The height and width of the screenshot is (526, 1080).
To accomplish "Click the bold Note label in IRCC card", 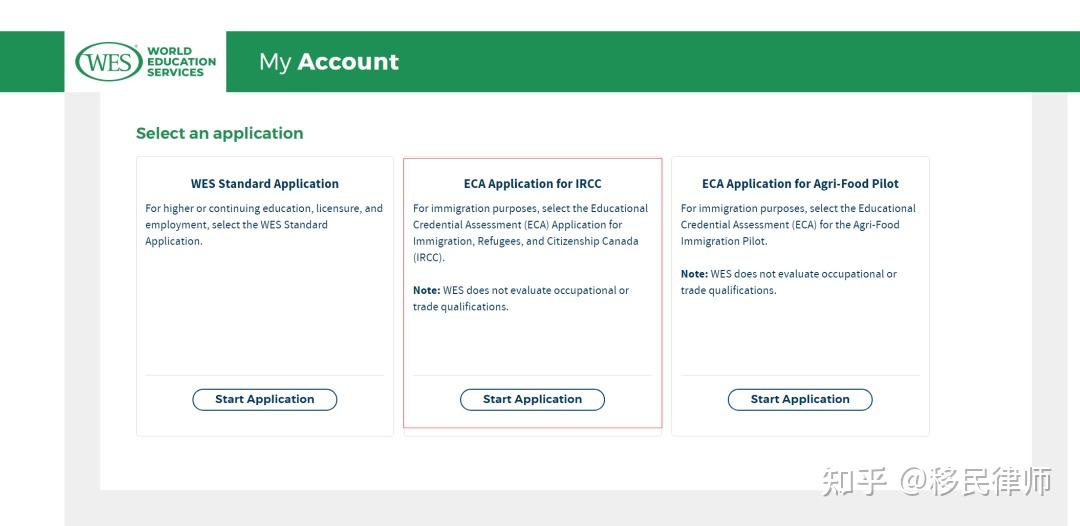I will pyautogui.click(x=426, y=291).
